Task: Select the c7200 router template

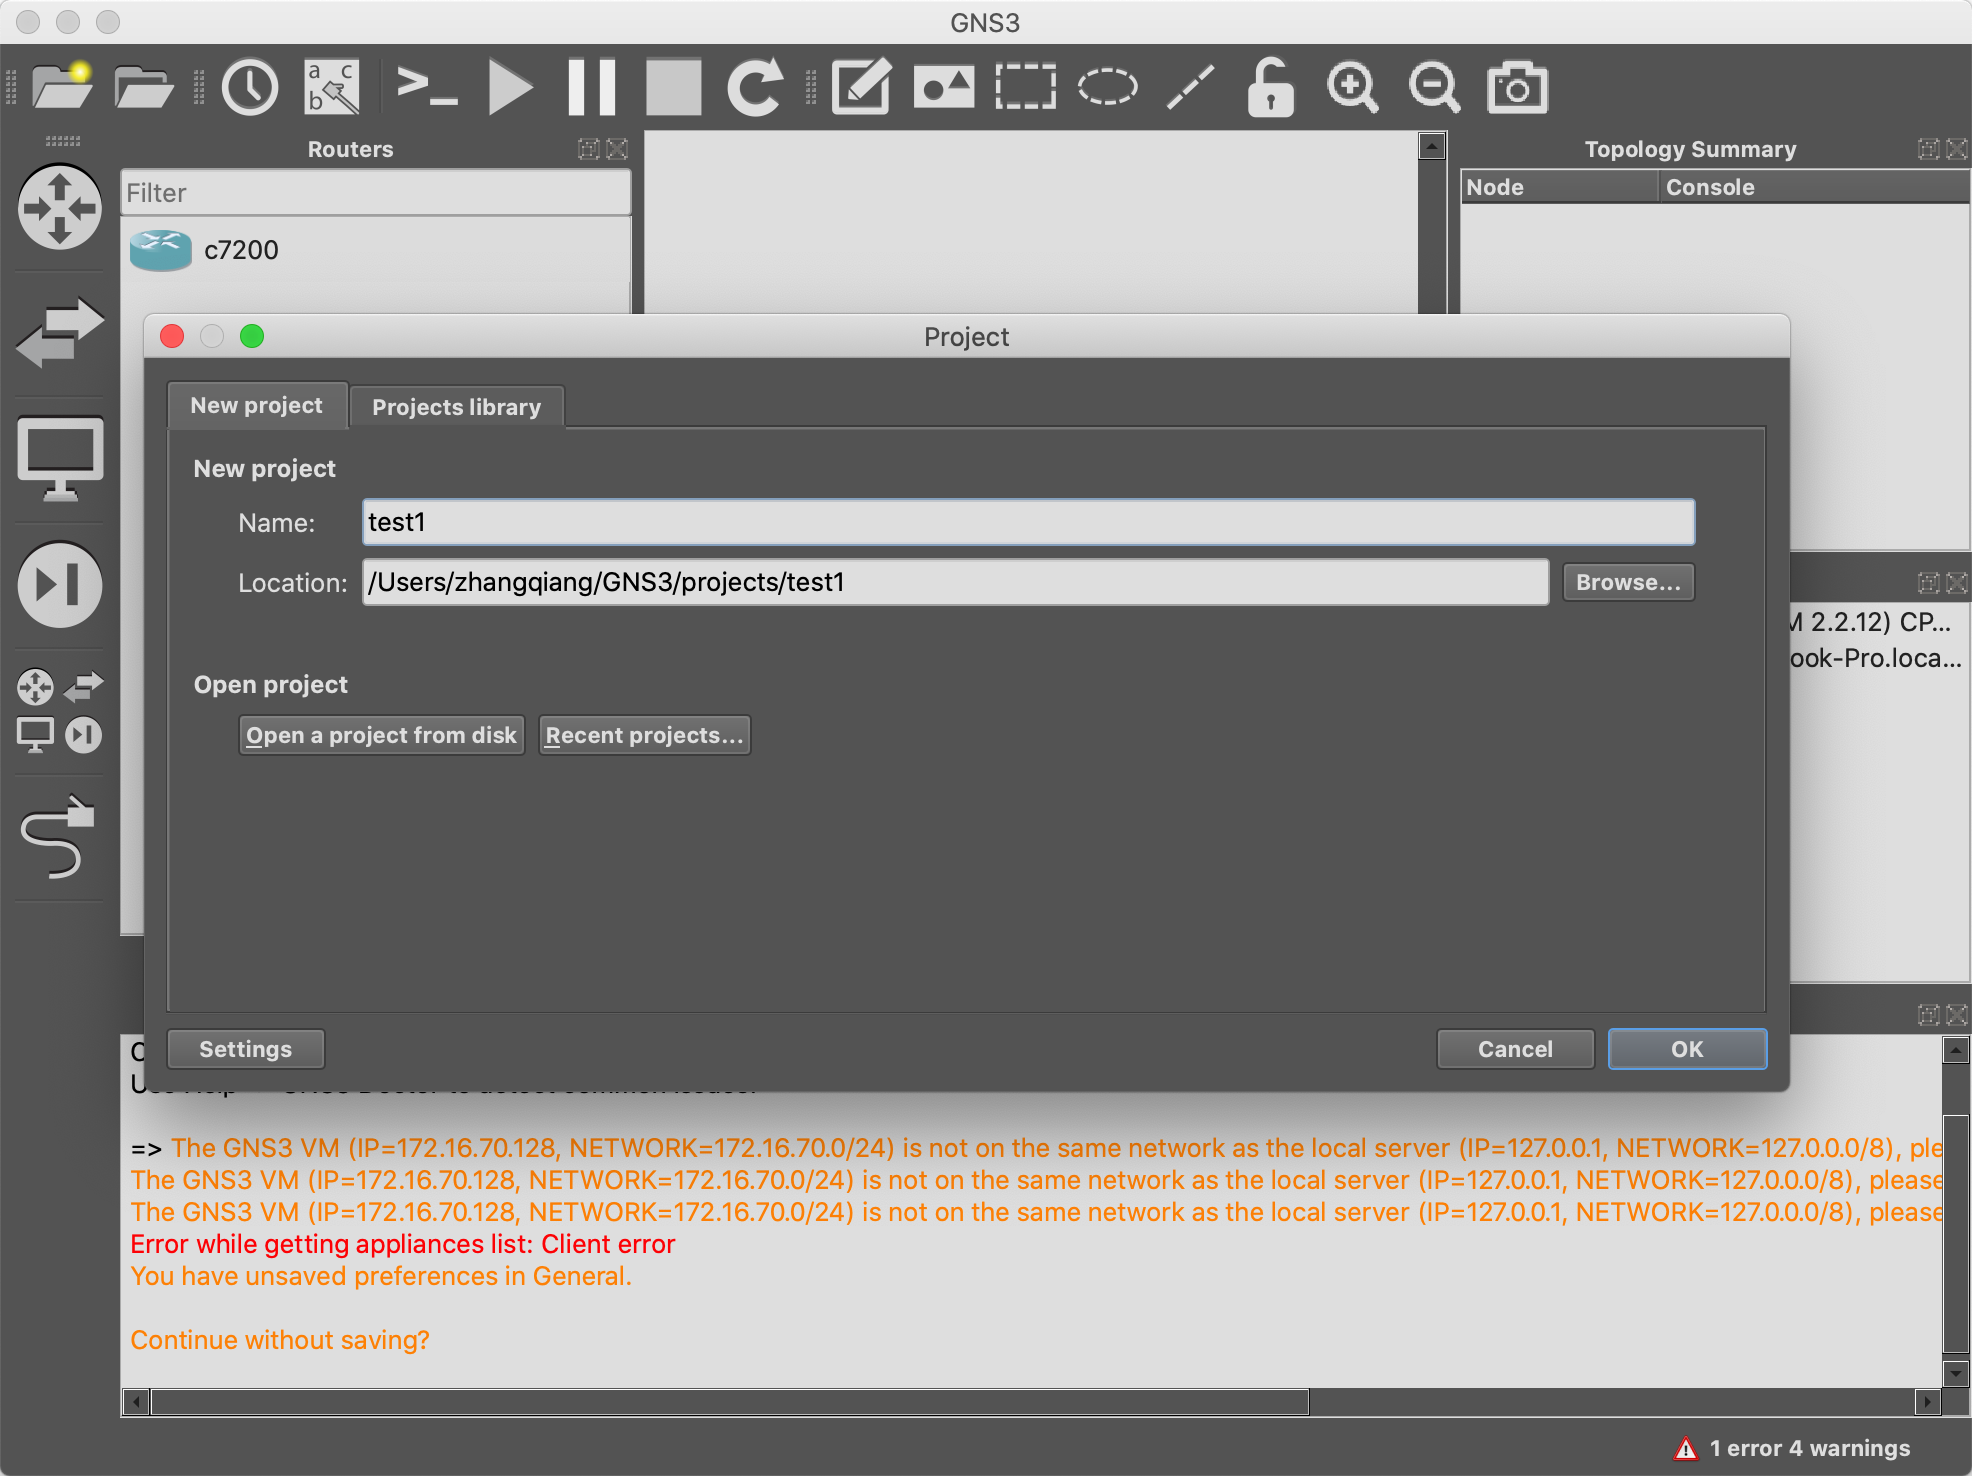Action: point(241,250)
